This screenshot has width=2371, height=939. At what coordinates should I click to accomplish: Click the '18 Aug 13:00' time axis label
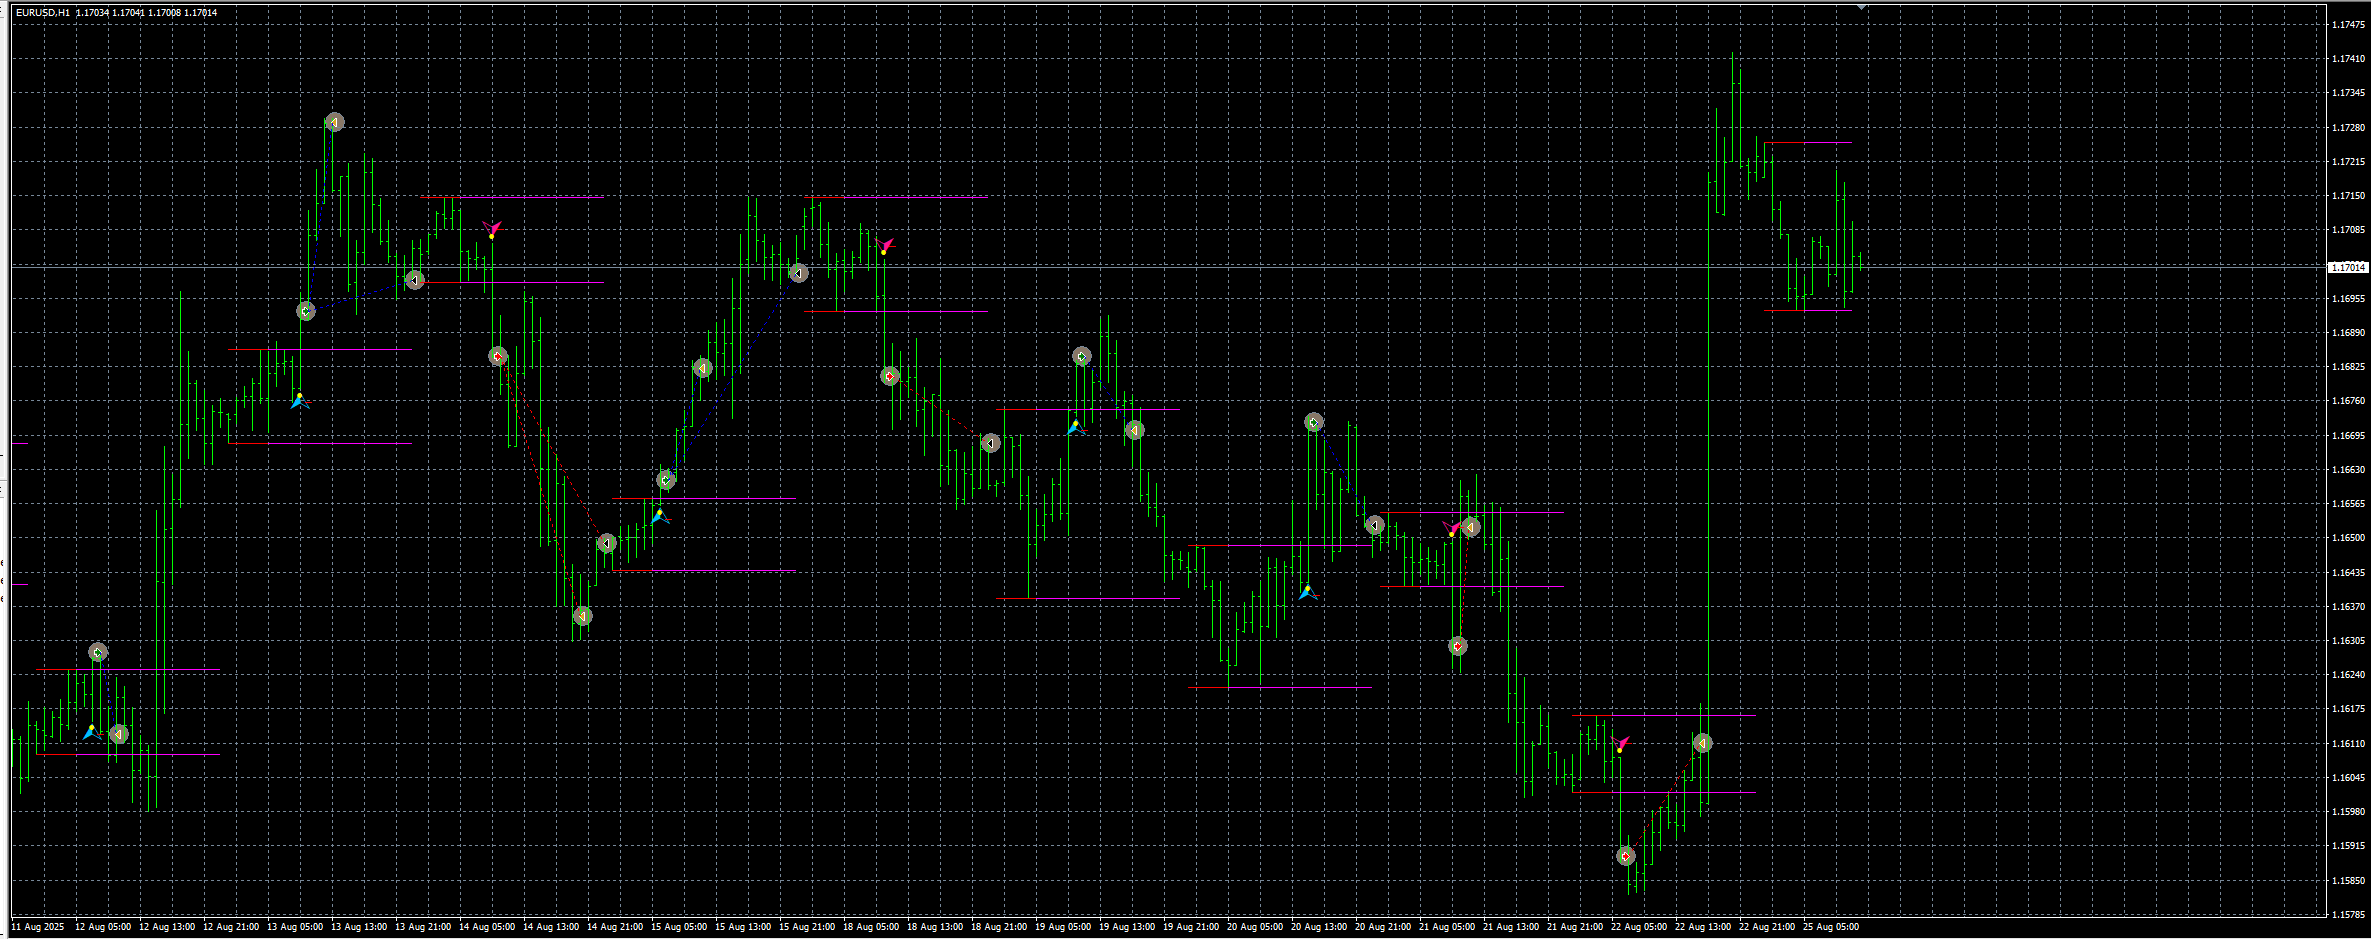pos(935,927)
